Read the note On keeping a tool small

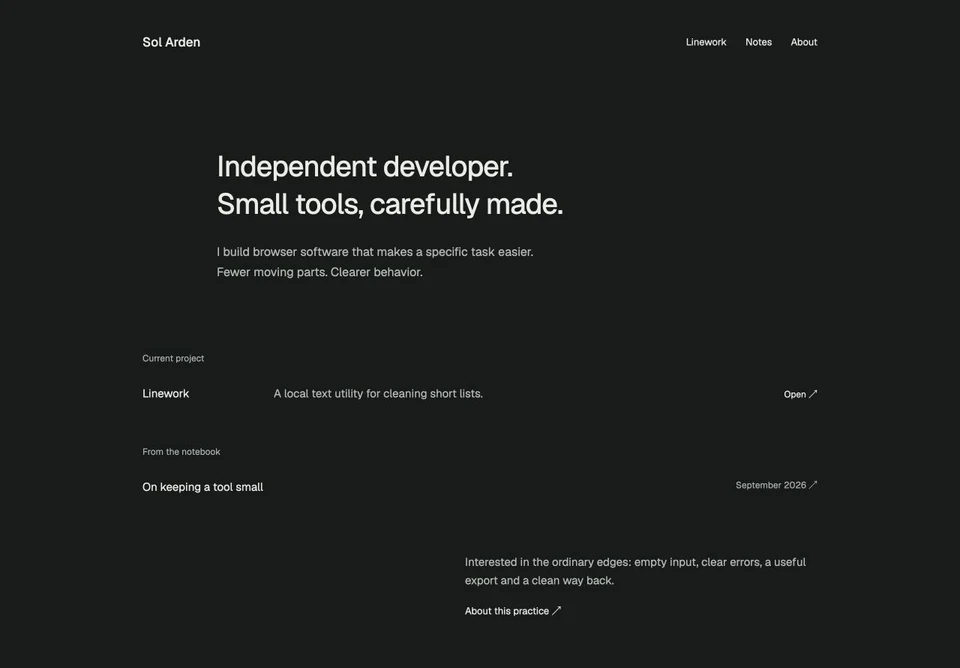pos(203,487)
